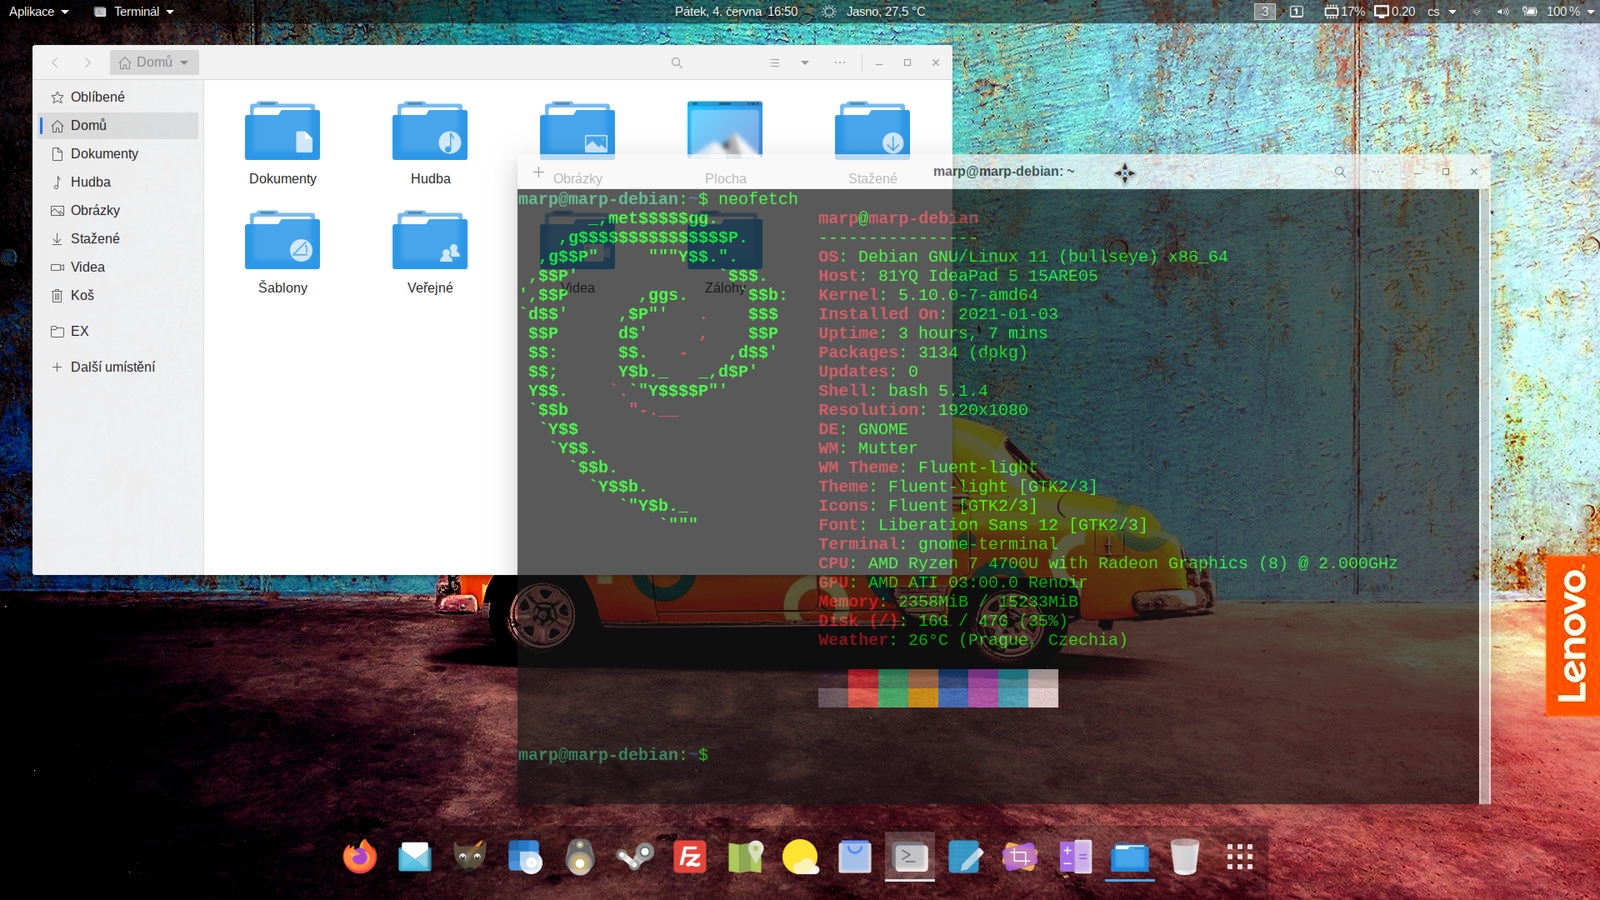This screenshot has height=900, width=1600.
Task: Click the Terminal vertical scrollbar
Action: [1485, 496]
